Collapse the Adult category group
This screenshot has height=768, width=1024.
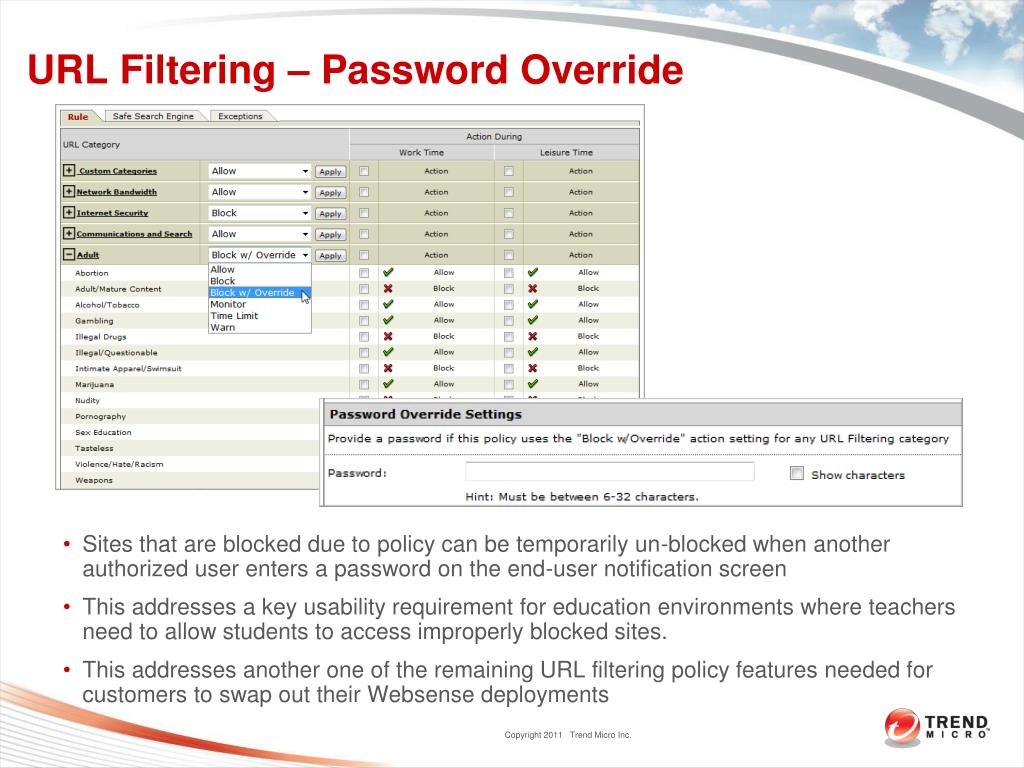point(69,255)
